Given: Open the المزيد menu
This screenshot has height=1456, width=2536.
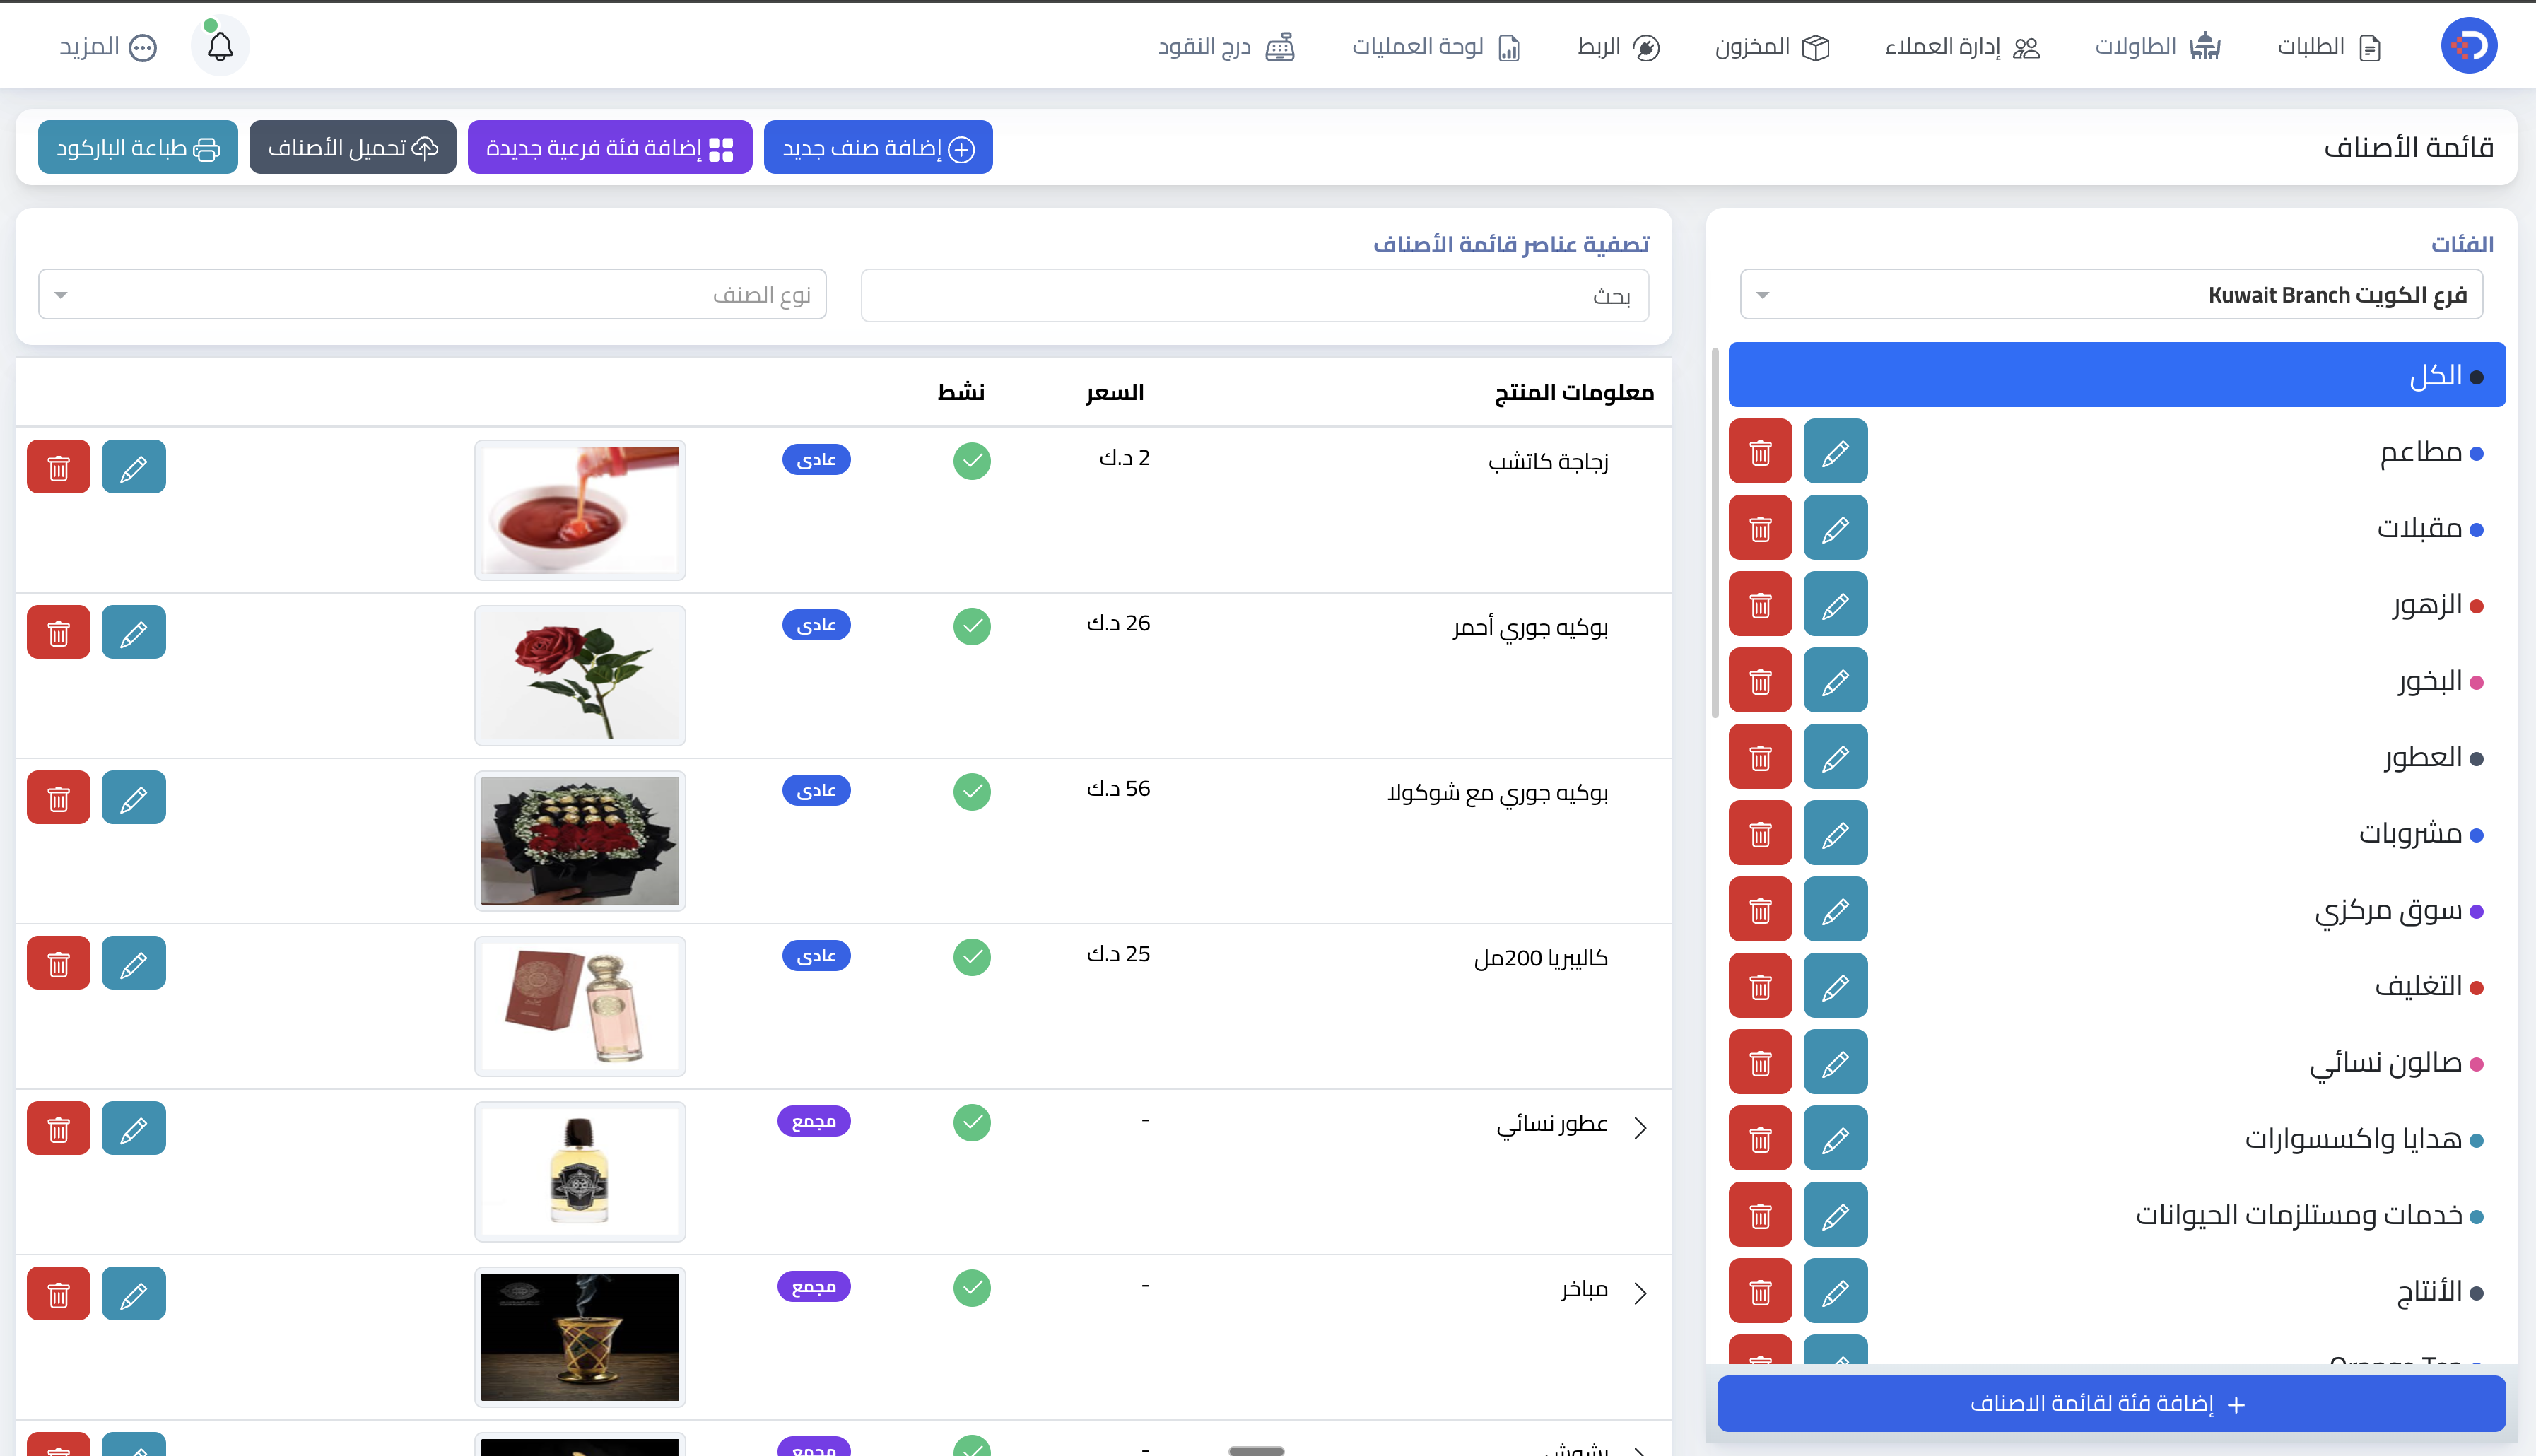Looking at the screenshot, I should pyautogui.click(x=108, y=47).
